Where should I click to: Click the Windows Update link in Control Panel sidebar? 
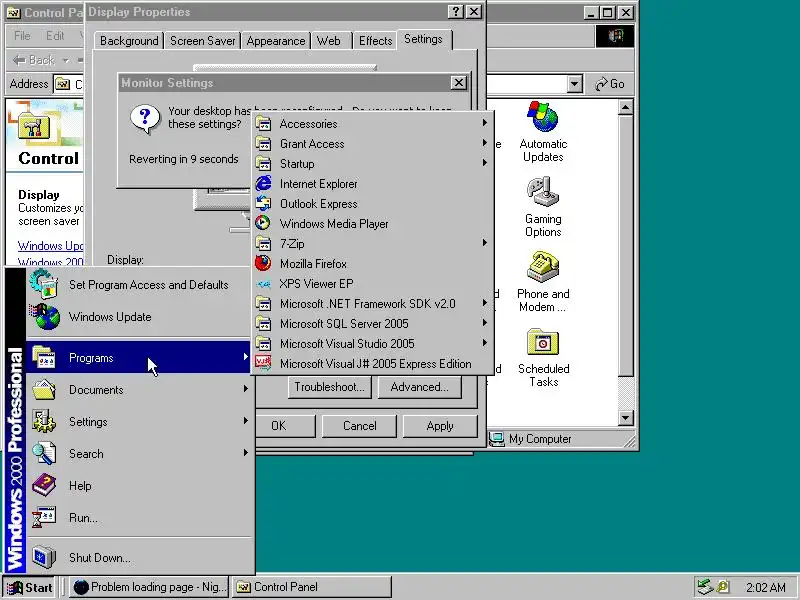pyautogui.click(x=50, y=246)
